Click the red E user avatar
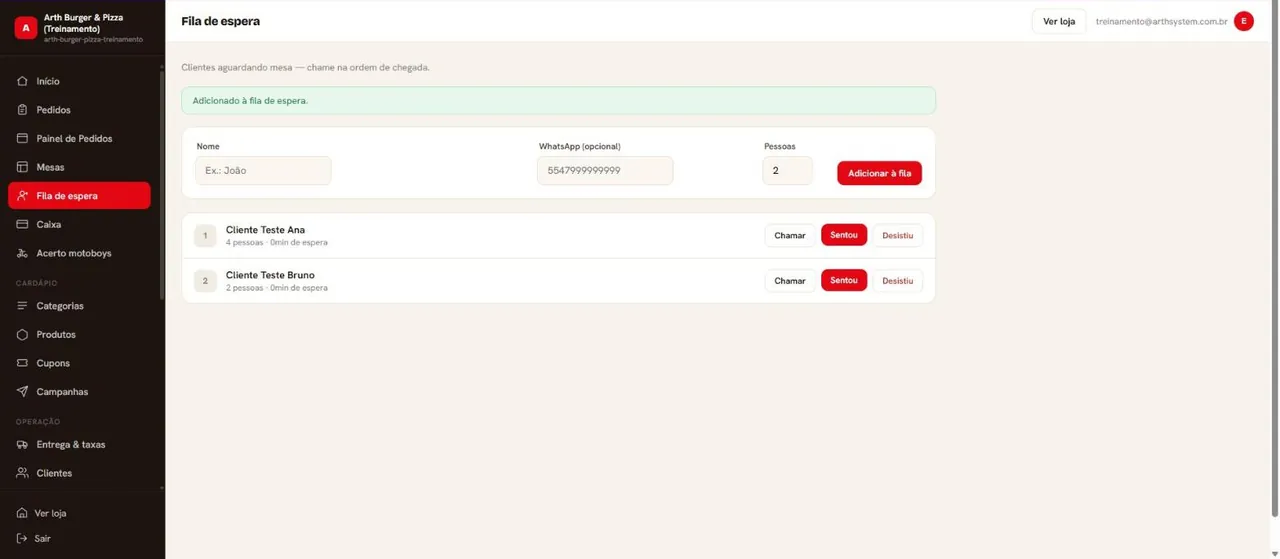 tap(1244, 21)
